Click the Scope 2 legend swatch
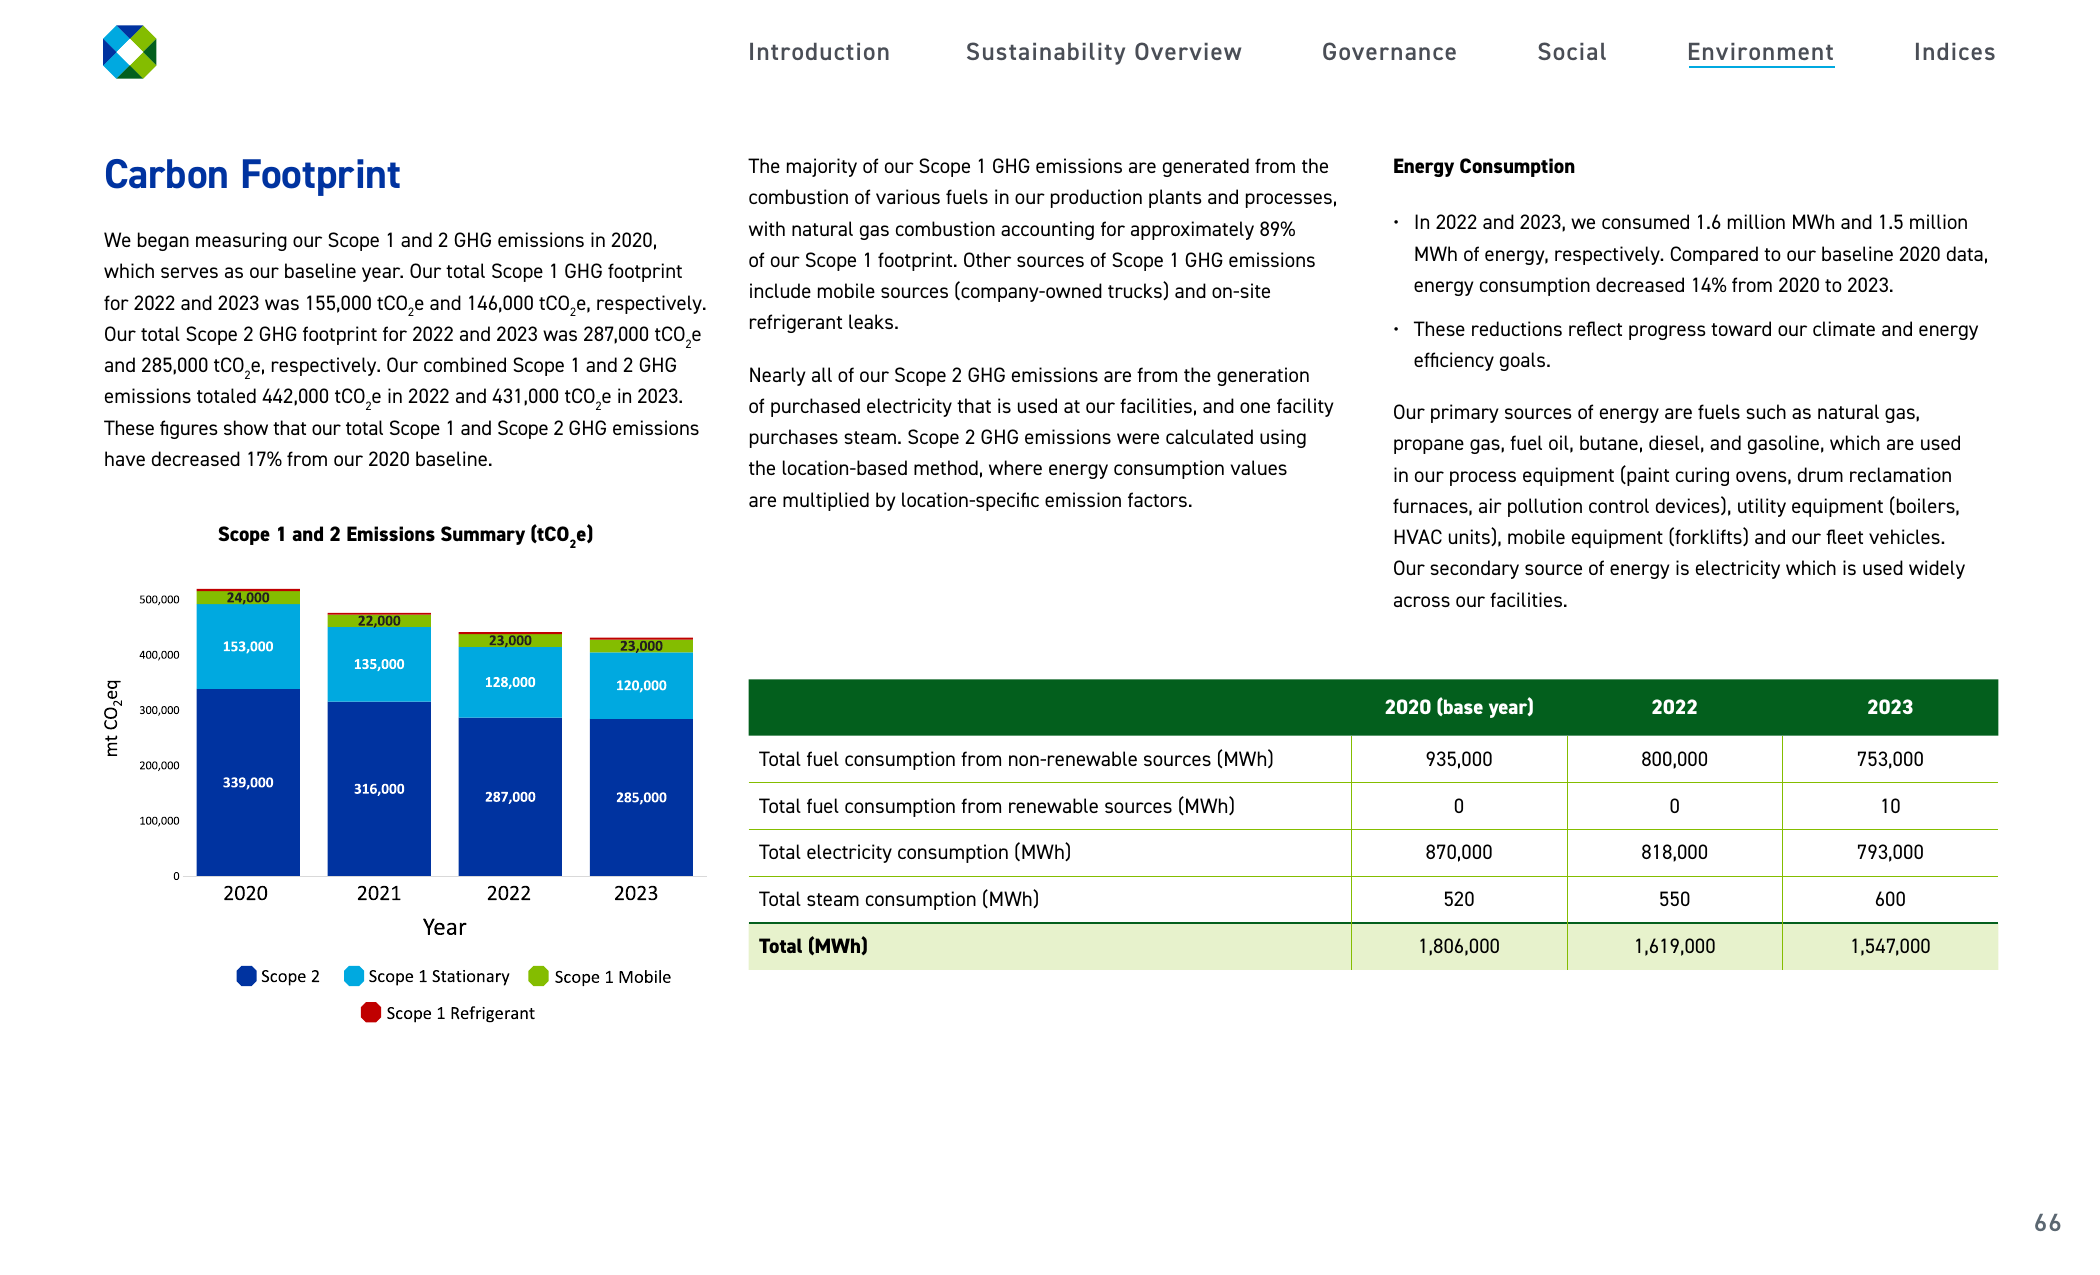 coord(246,976)
